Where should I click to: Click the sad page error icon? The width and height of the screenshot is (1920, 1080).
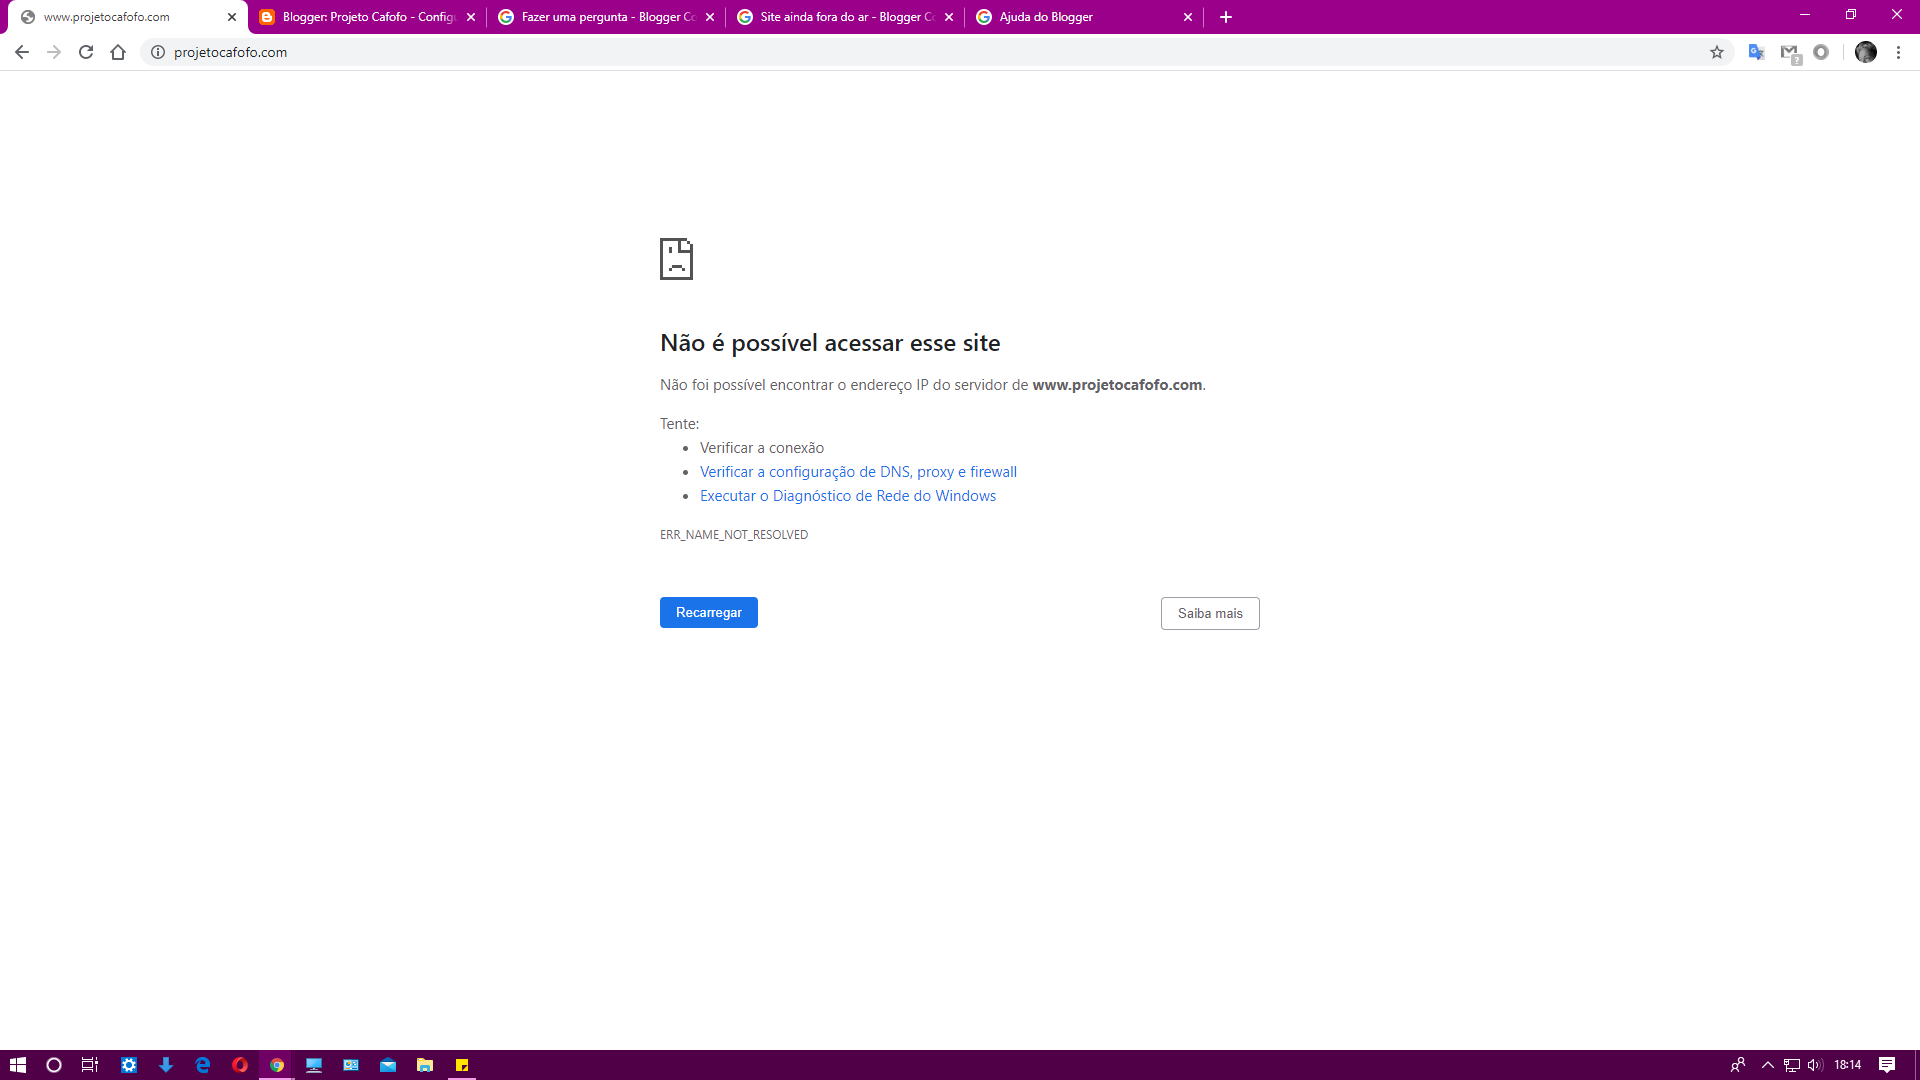point(676,259)
